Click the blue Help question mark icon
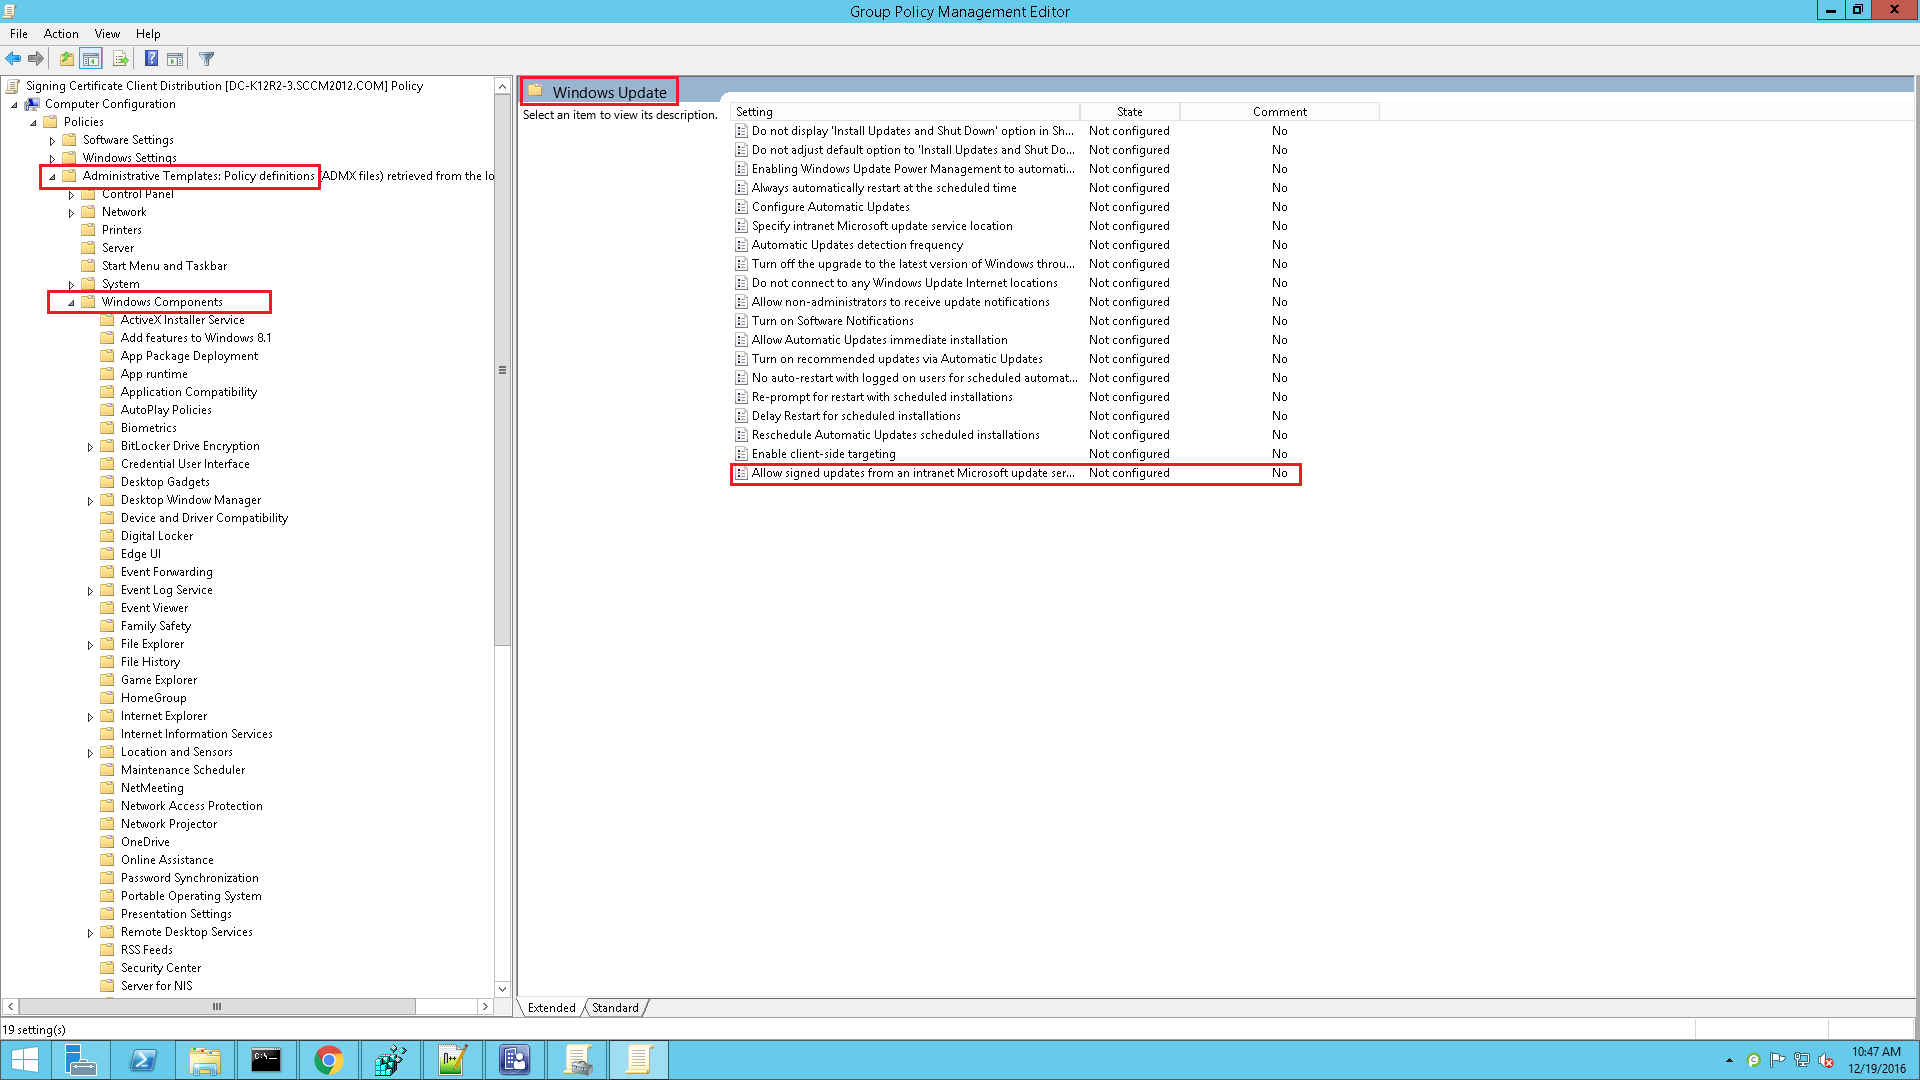The height and width of the screenshot is (1080, 1920). (151, 59)
